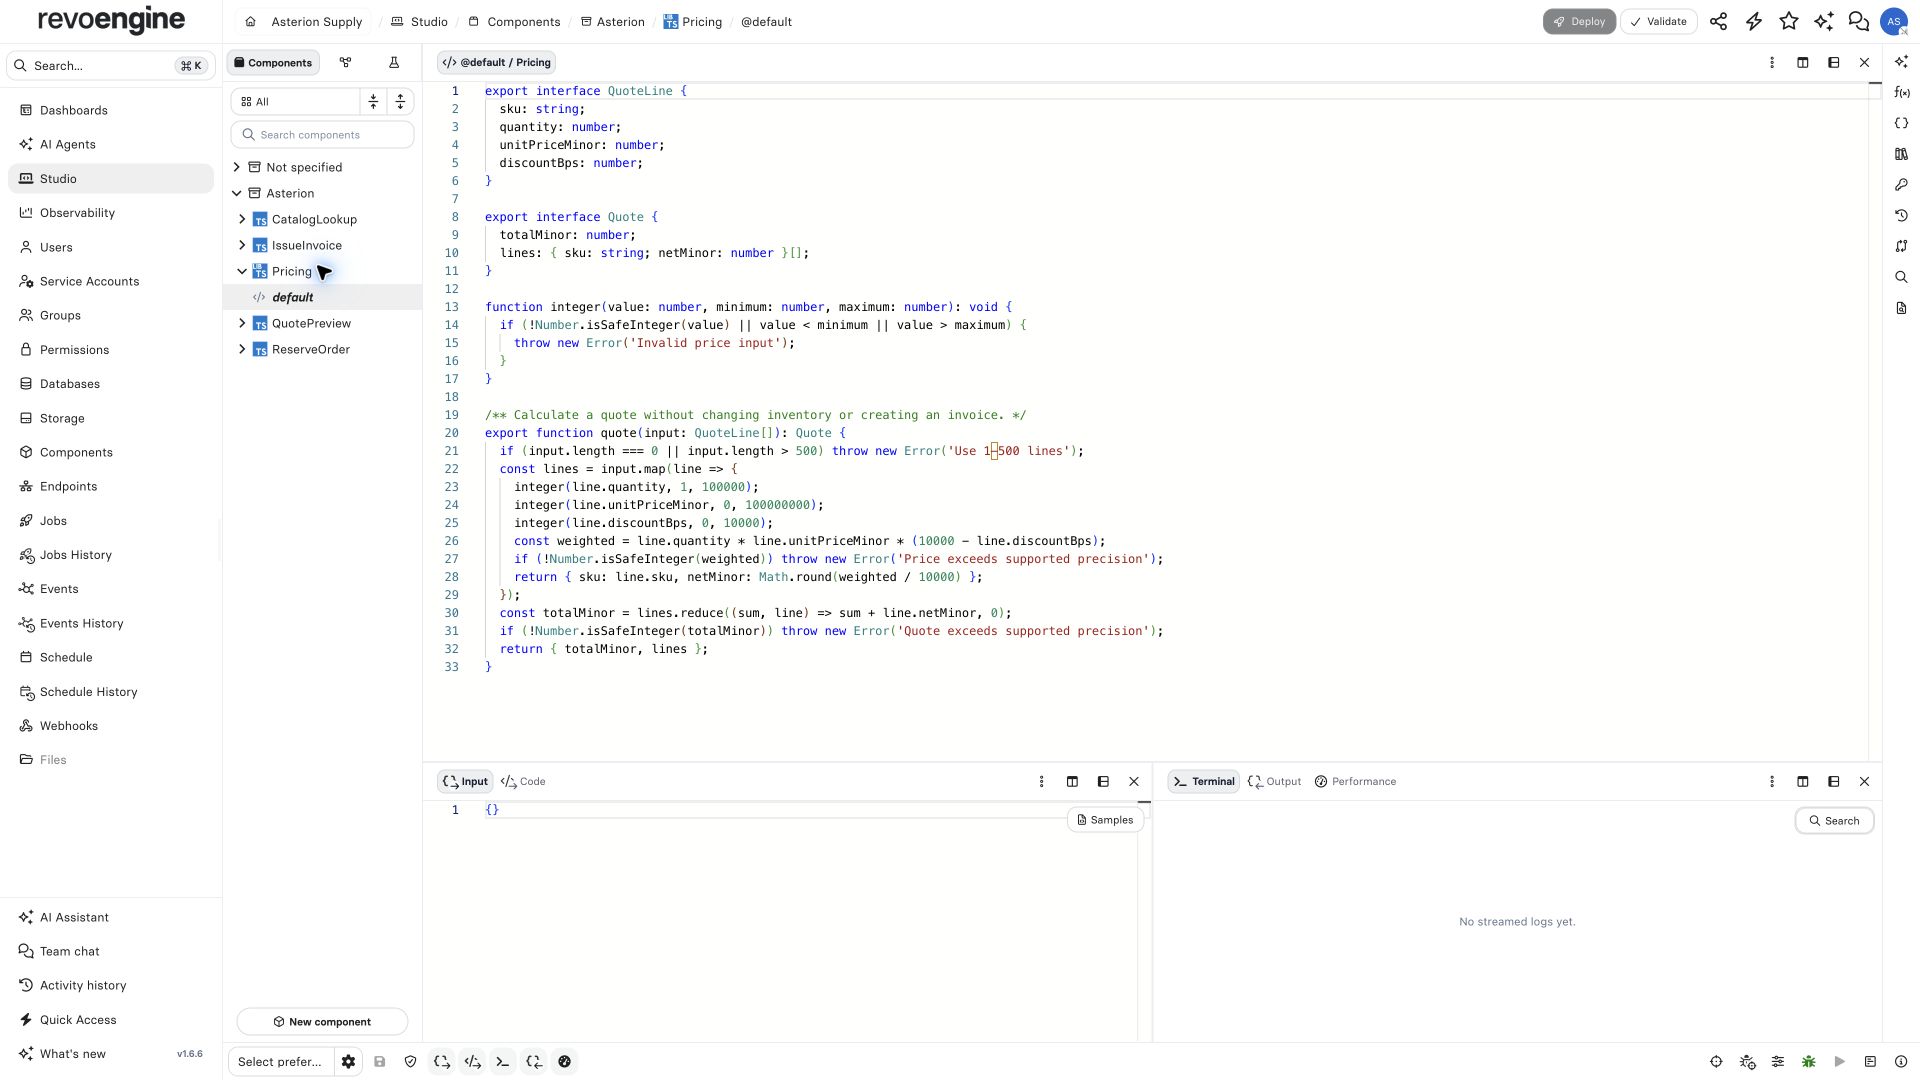1920x1080 pixels.
Task: Open the Select preference dropdown
Action: 280,1062
